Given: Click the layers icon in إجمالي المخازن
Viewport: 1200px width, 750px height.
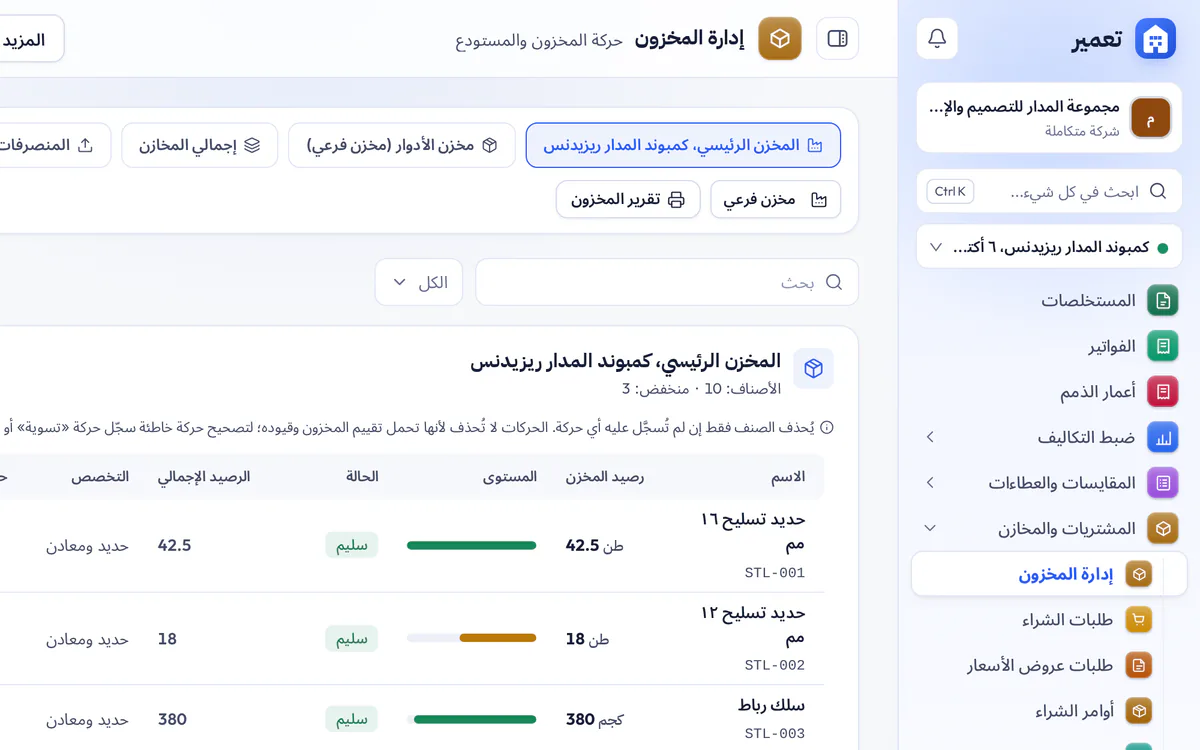Looking at the screenshot, I should click(252, 145).
